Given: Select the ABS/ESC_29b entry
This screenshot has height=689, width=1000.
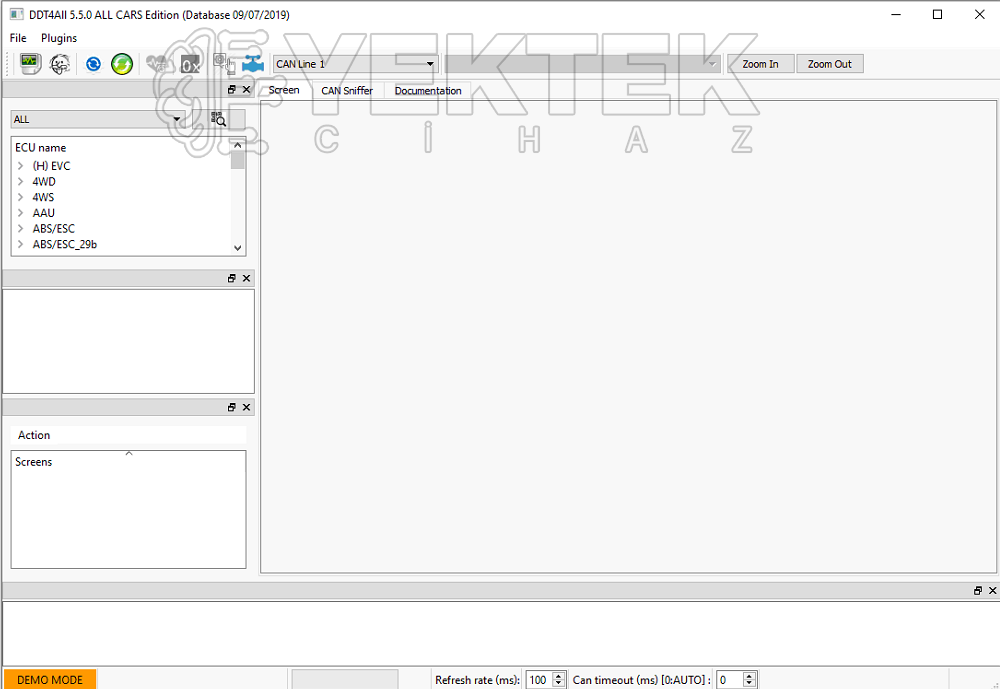Looking at the screenshot, I should 65,244.
